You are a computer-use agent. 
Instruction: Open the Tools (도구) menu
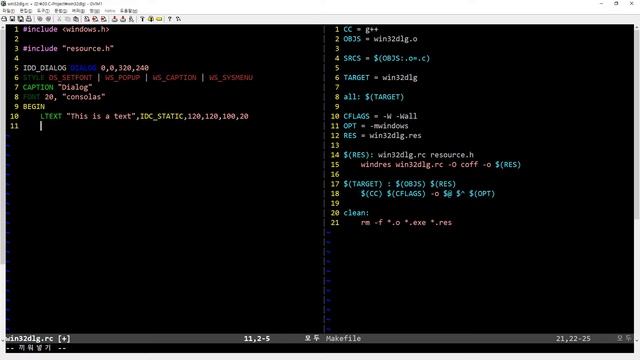click(x=43, y=11)
